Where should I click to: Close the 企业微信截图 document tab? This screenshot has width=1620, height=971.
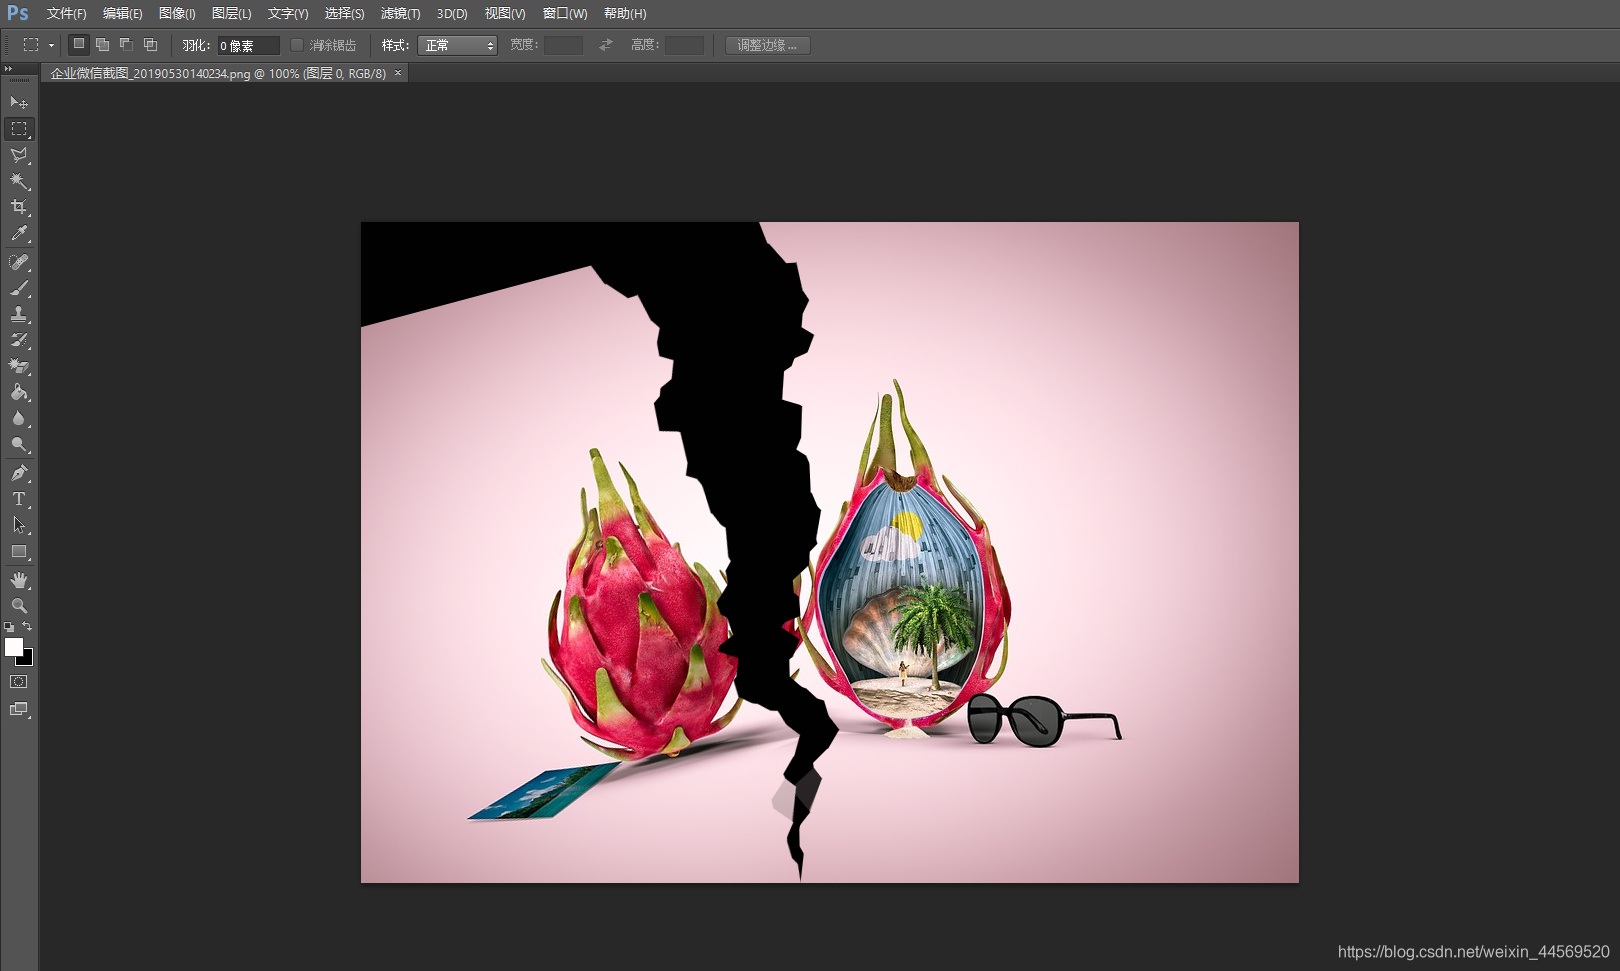tap(398, 73)
